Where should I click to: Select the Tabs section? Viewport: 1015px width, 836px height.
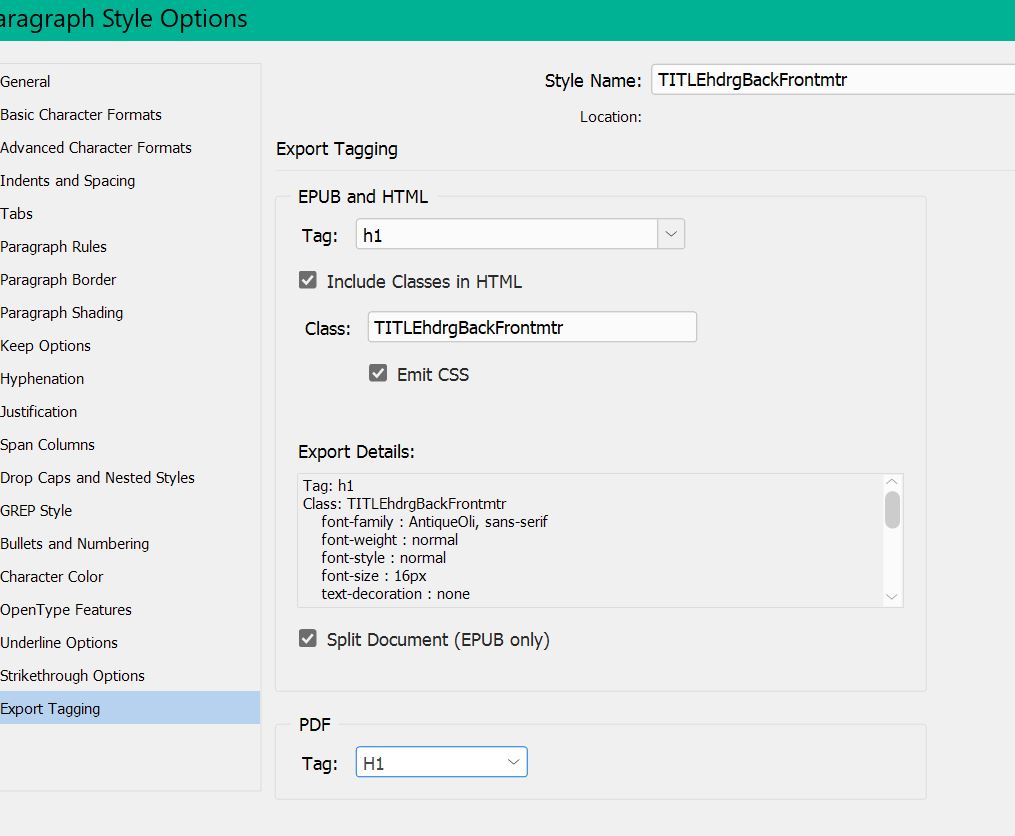[129, 214]
